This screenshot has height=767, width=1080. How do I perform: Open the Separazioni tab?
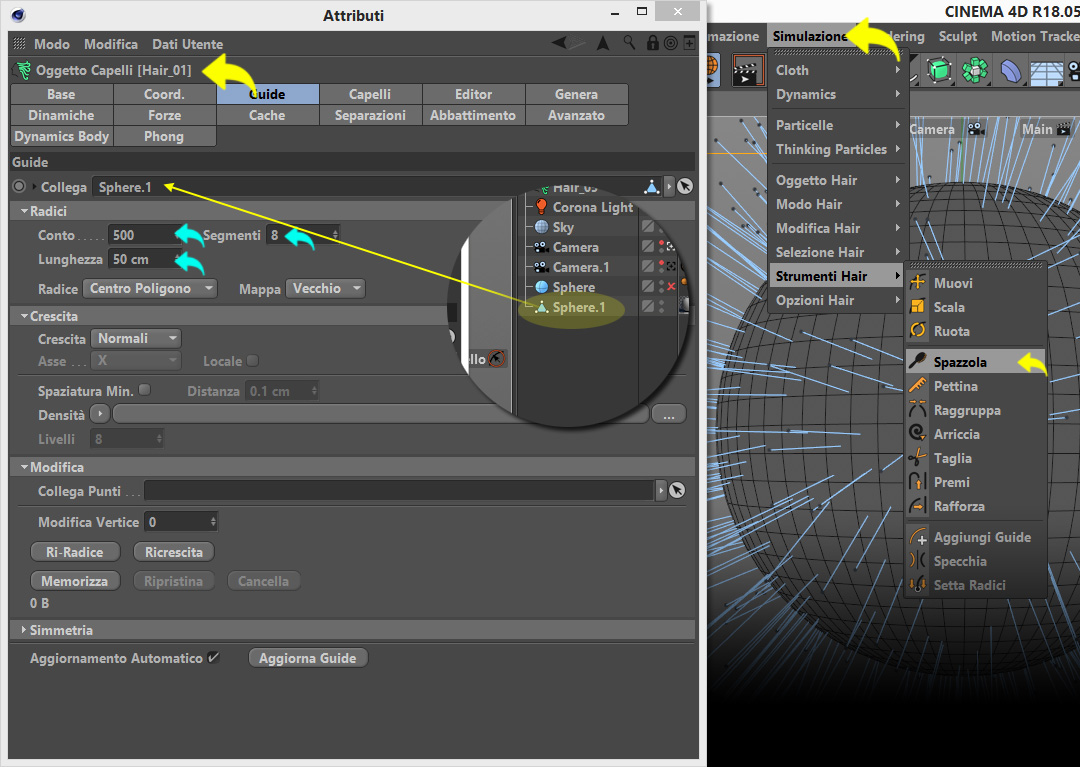(x=370, y=115)
